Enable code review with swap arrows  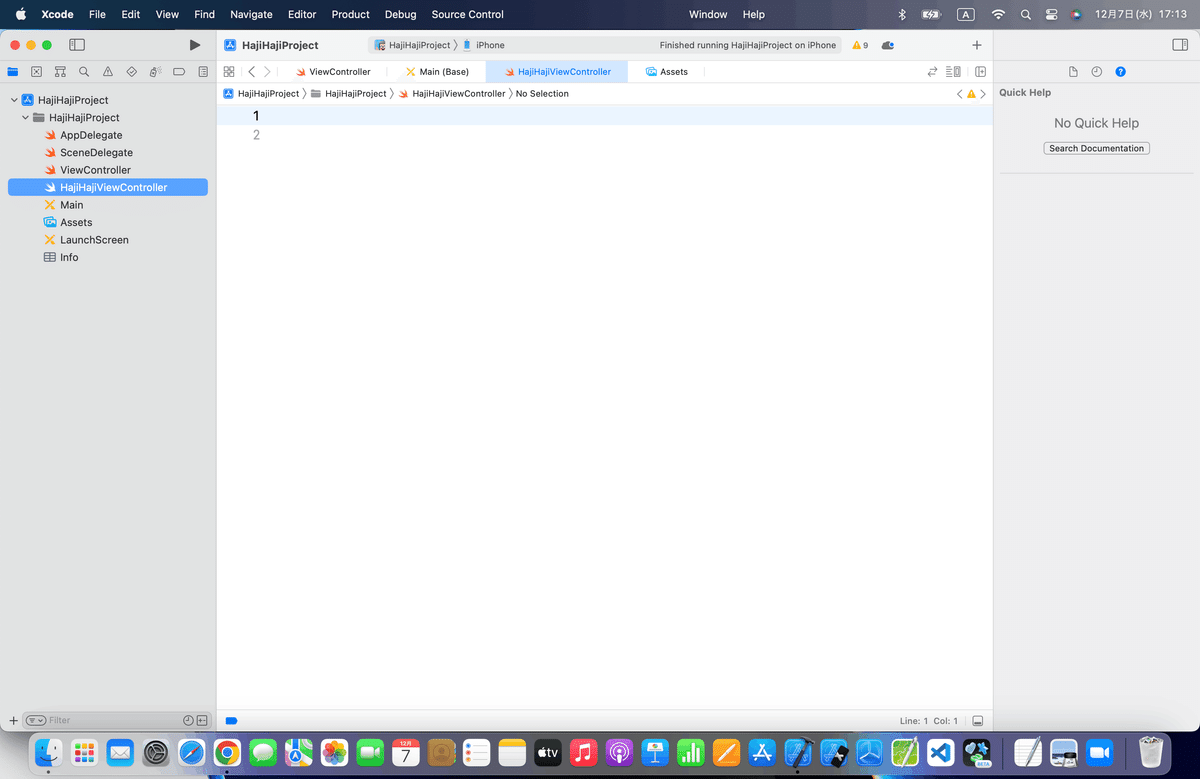(x=933, y=72)
